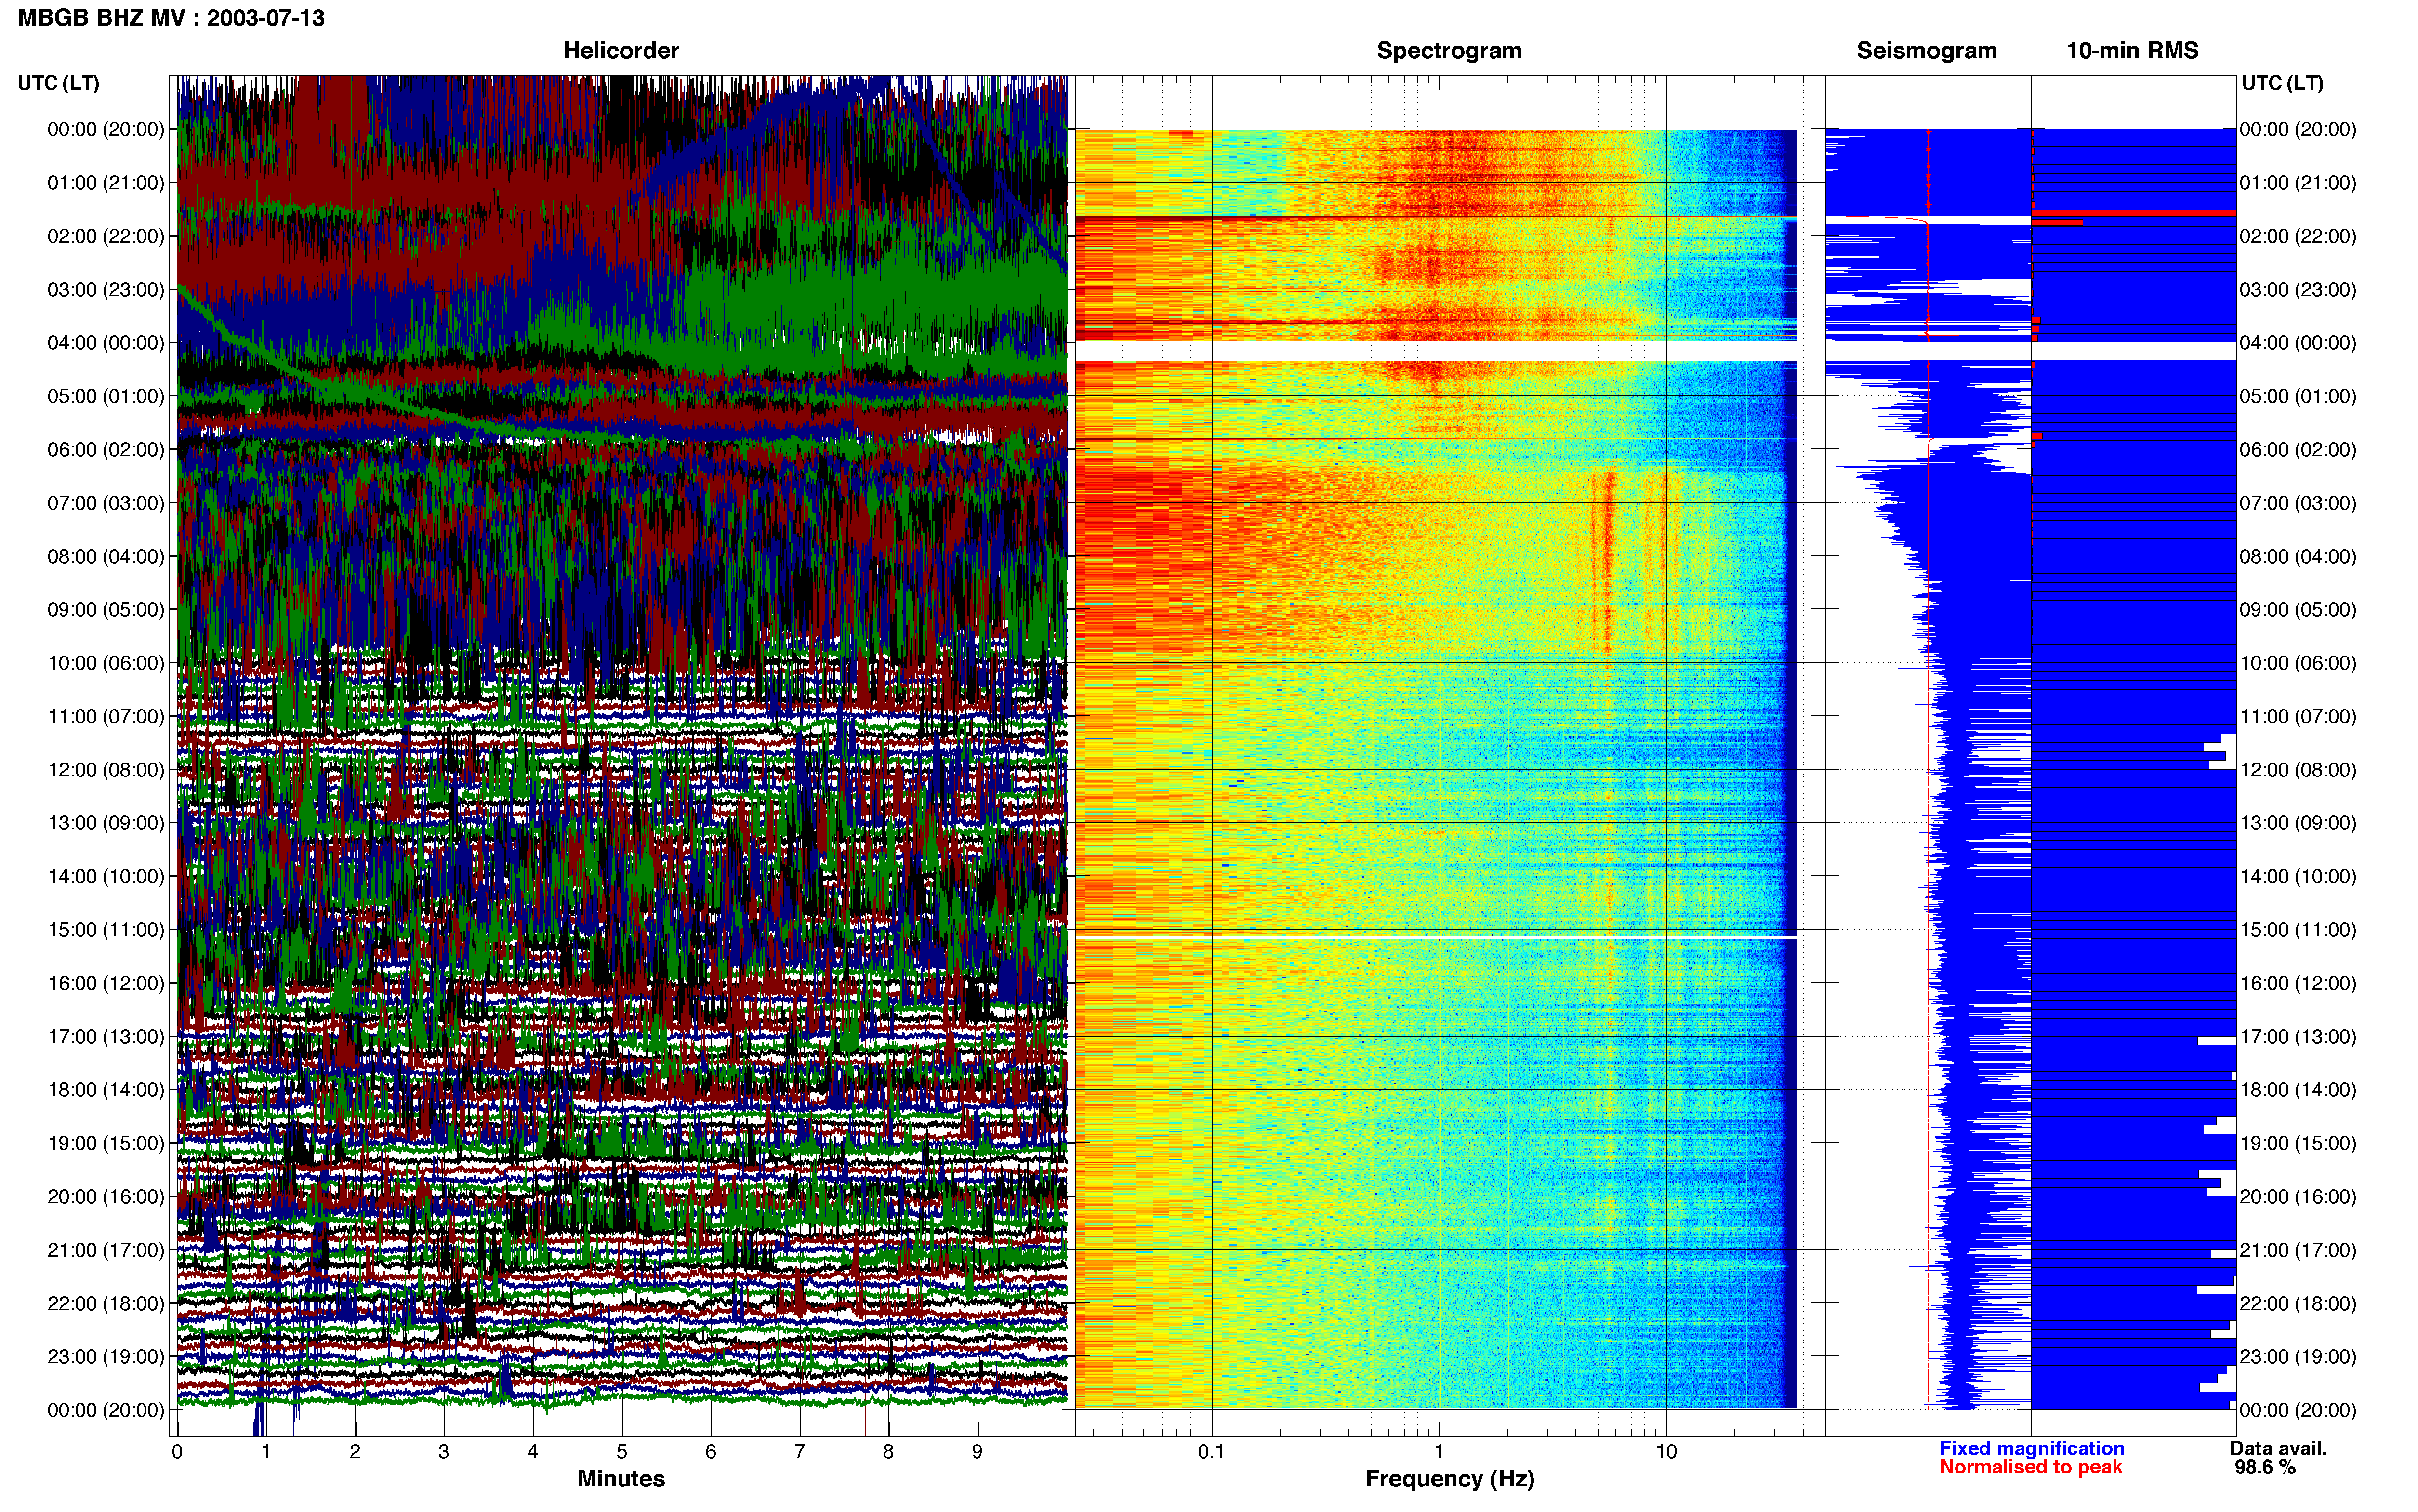Select left time label '15:00 (11:00)'
The image size is (2418, 1512).
[106, 930]
